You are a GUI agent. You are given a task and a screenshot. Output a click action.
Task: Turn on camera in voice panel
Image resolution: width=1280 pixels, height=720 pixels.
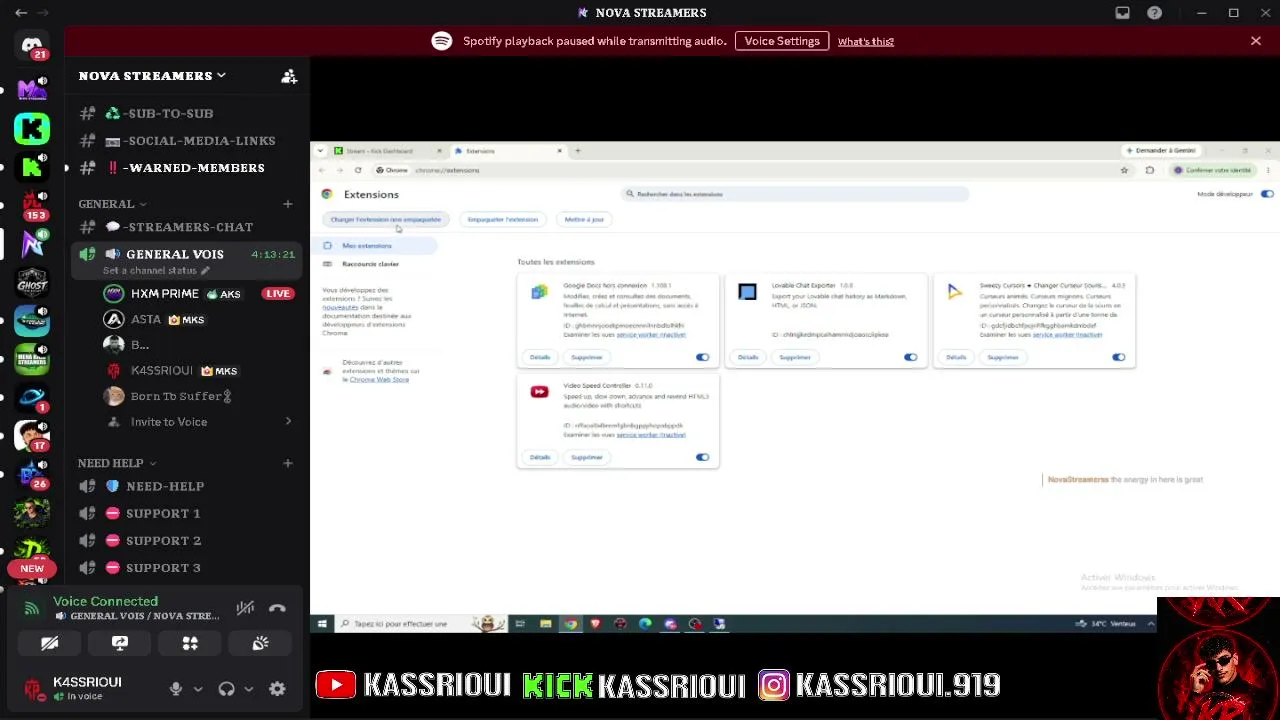coord(49,644)
